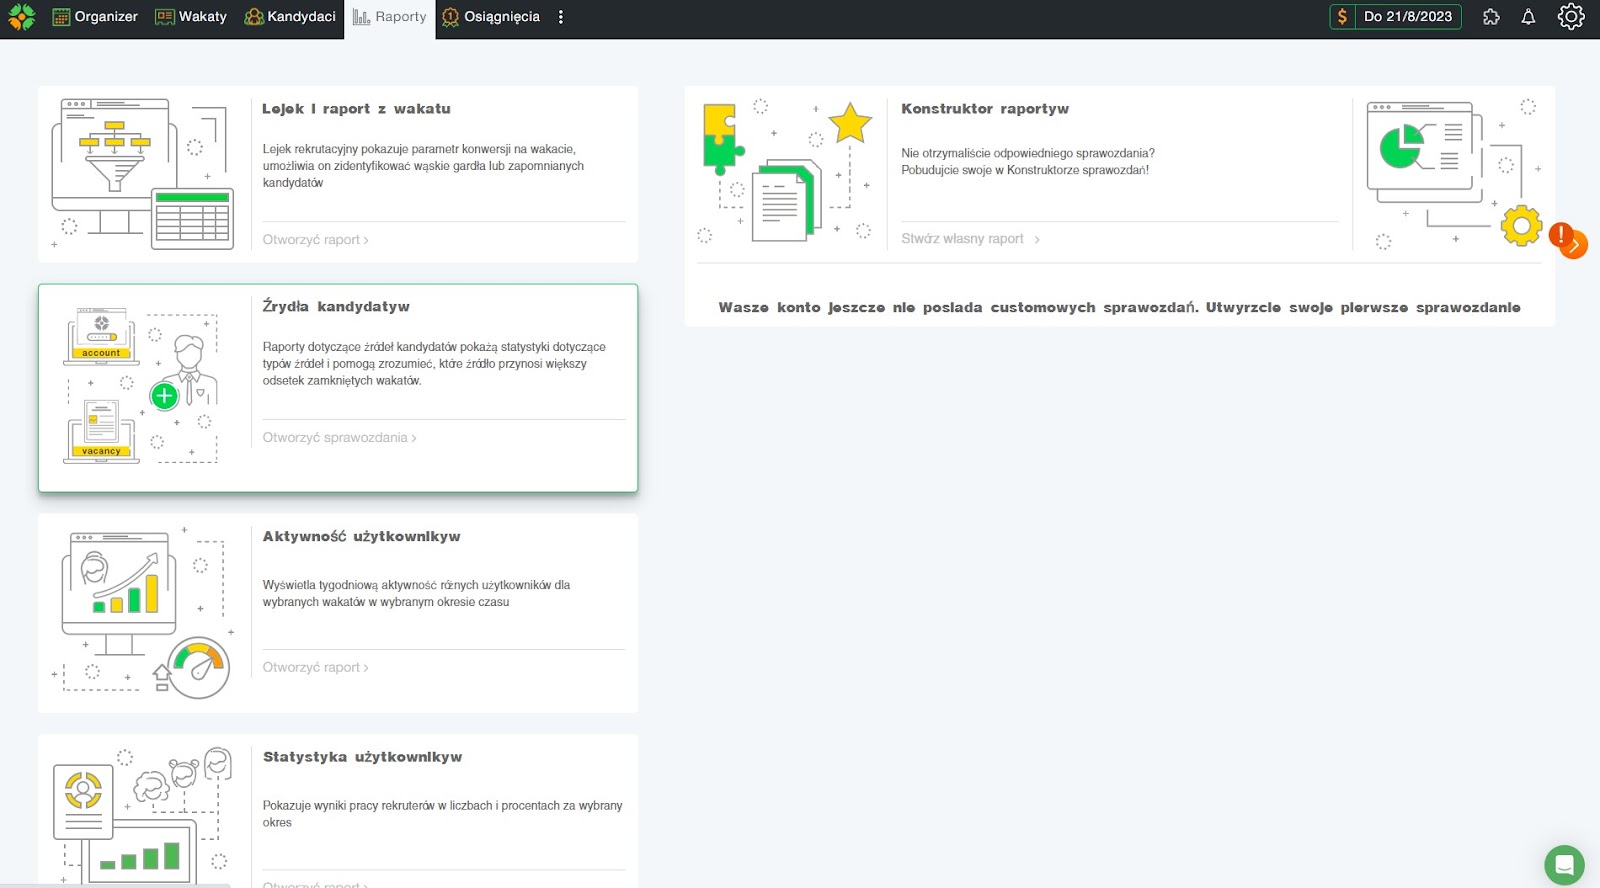The height and width of the screenshot is (888, 1600).
Task: Click the Organizer calendar icon
Action: tap(61, 17)
